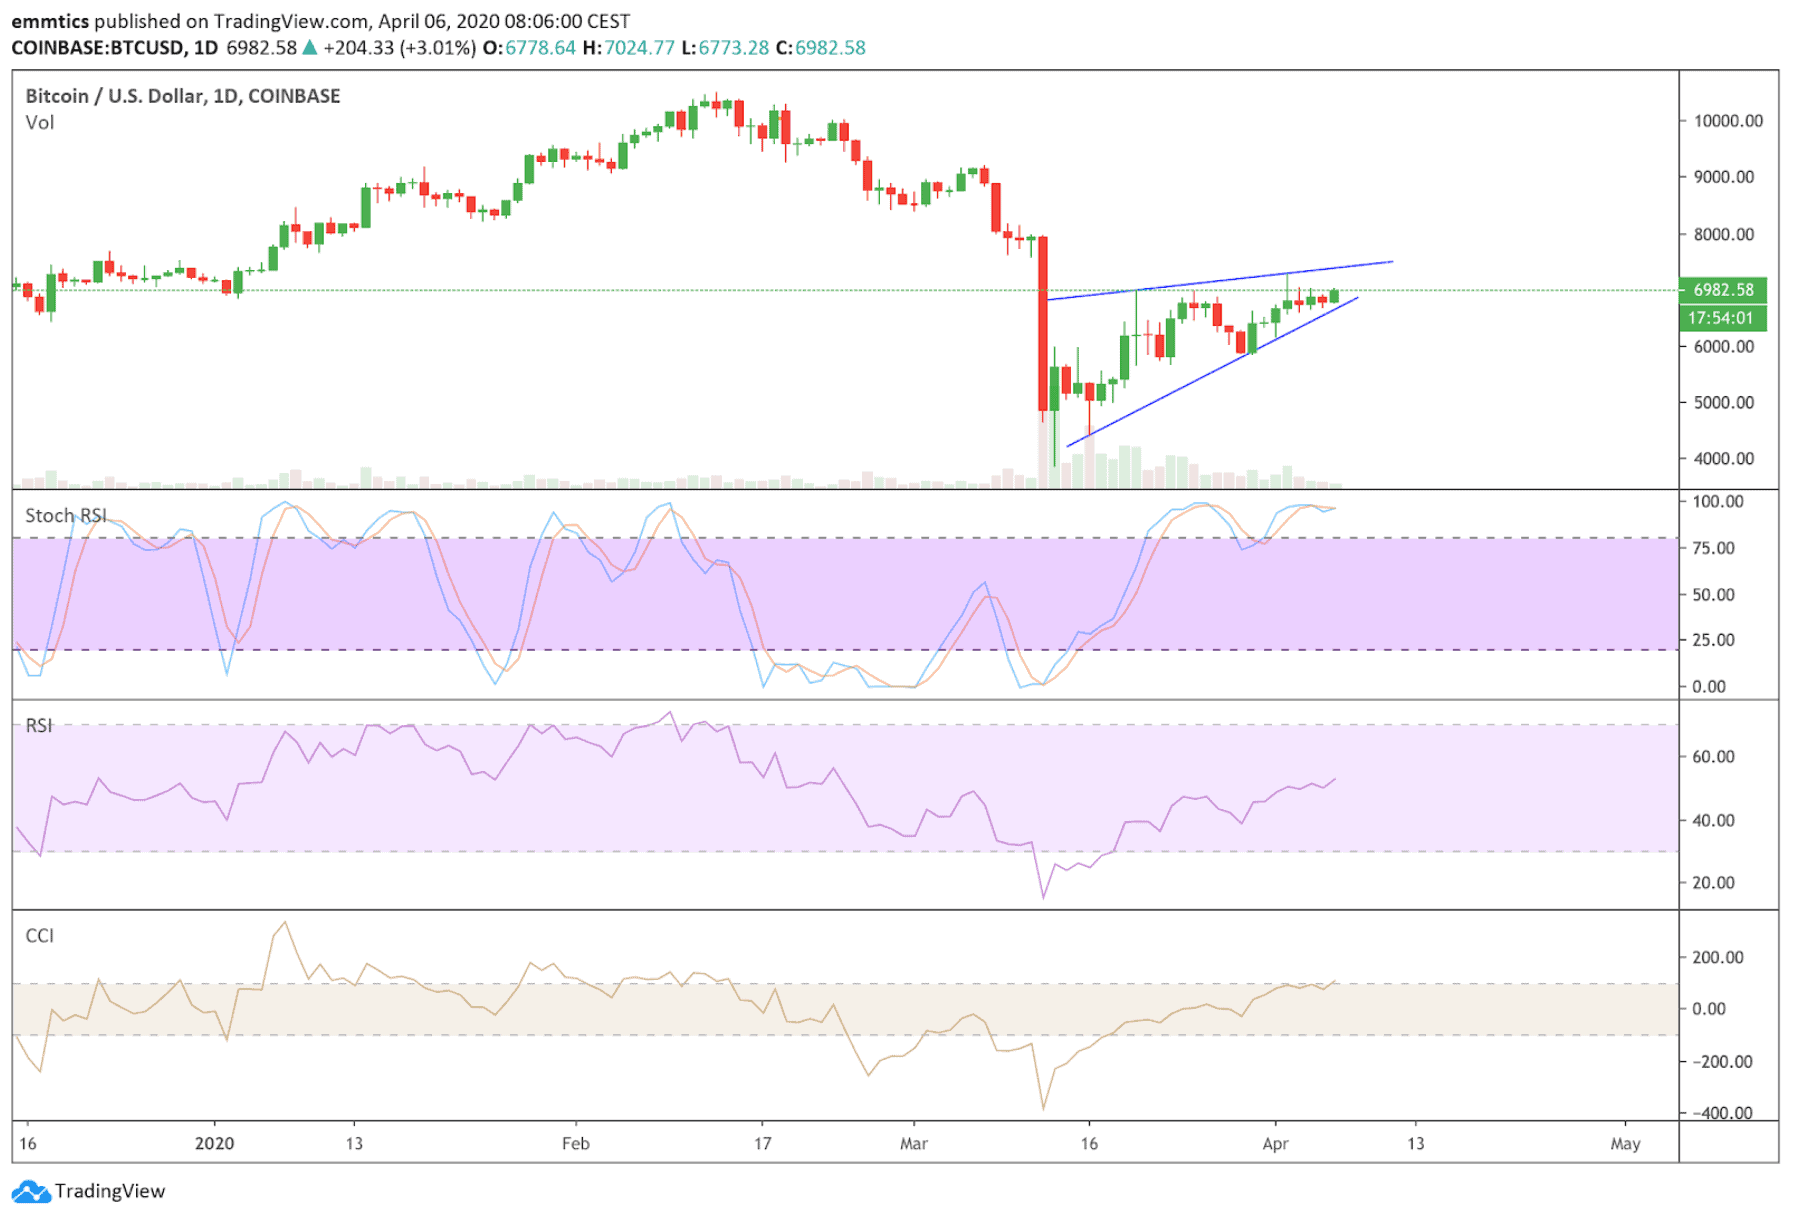This screenshot has height=1216, width=1794.
Task: Click the 60.00 RSI axis label
Action: click(1714, 757)
